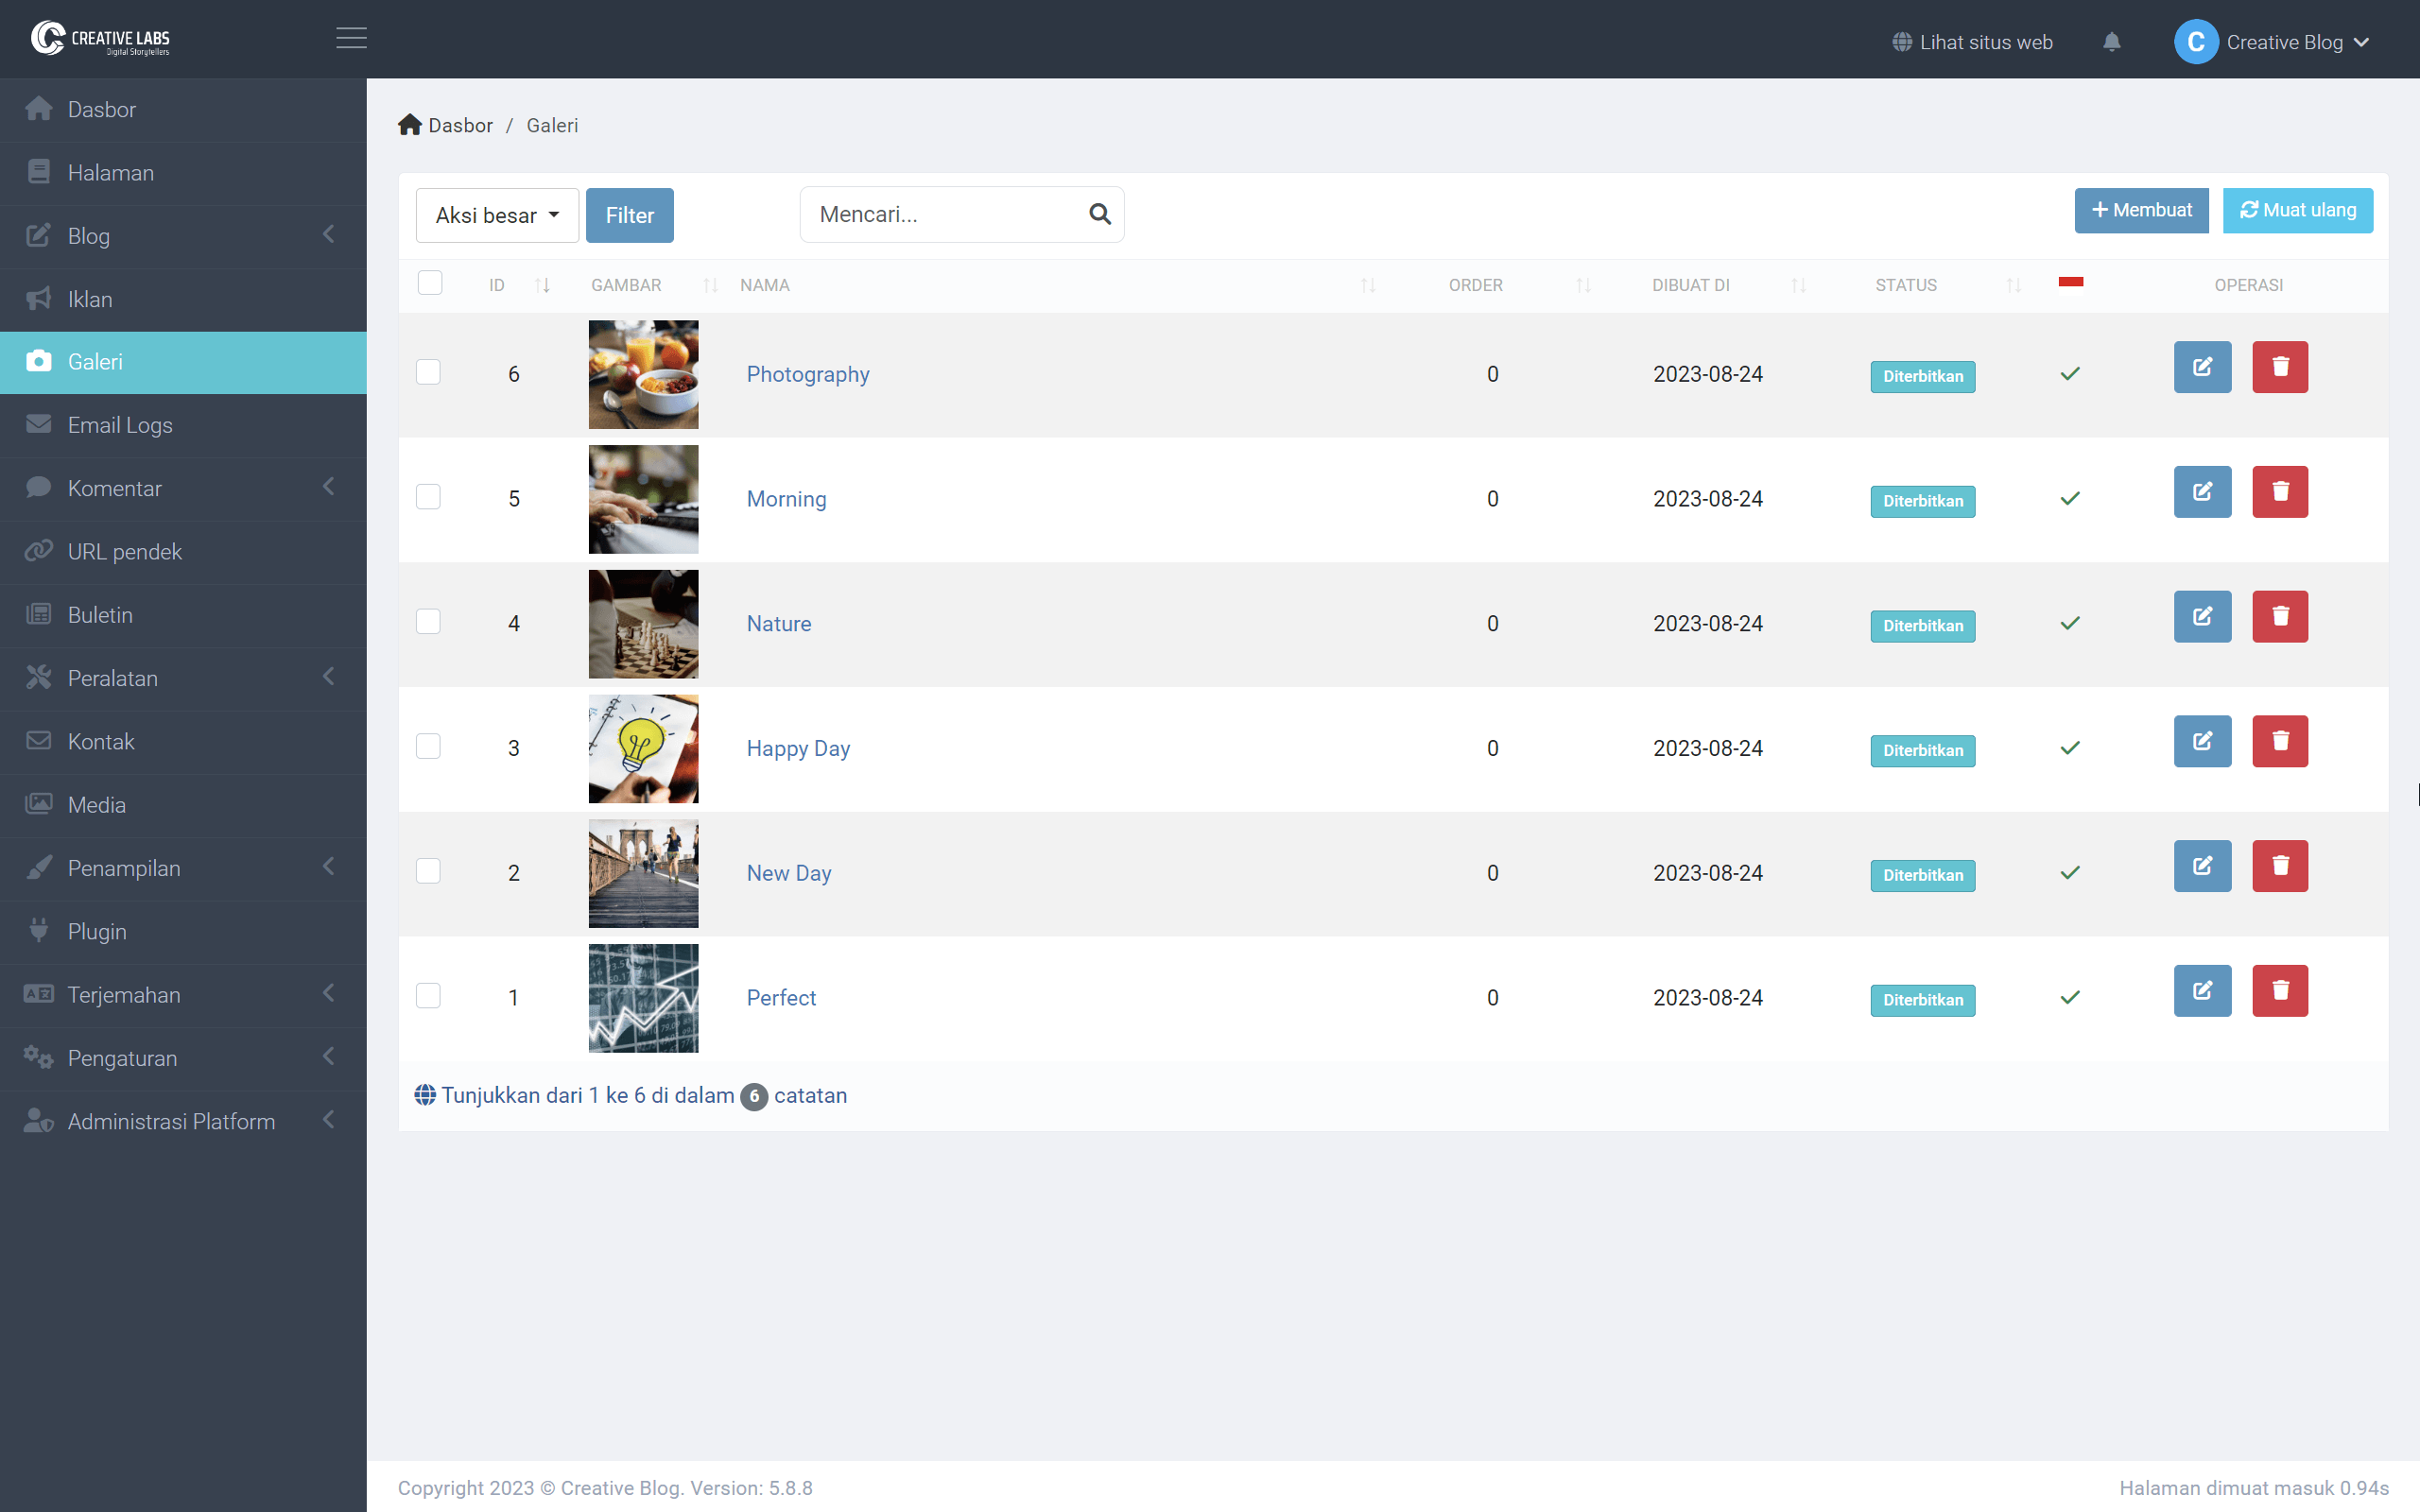
Task: Select the Media menu icon
Action: coord(39,804)
